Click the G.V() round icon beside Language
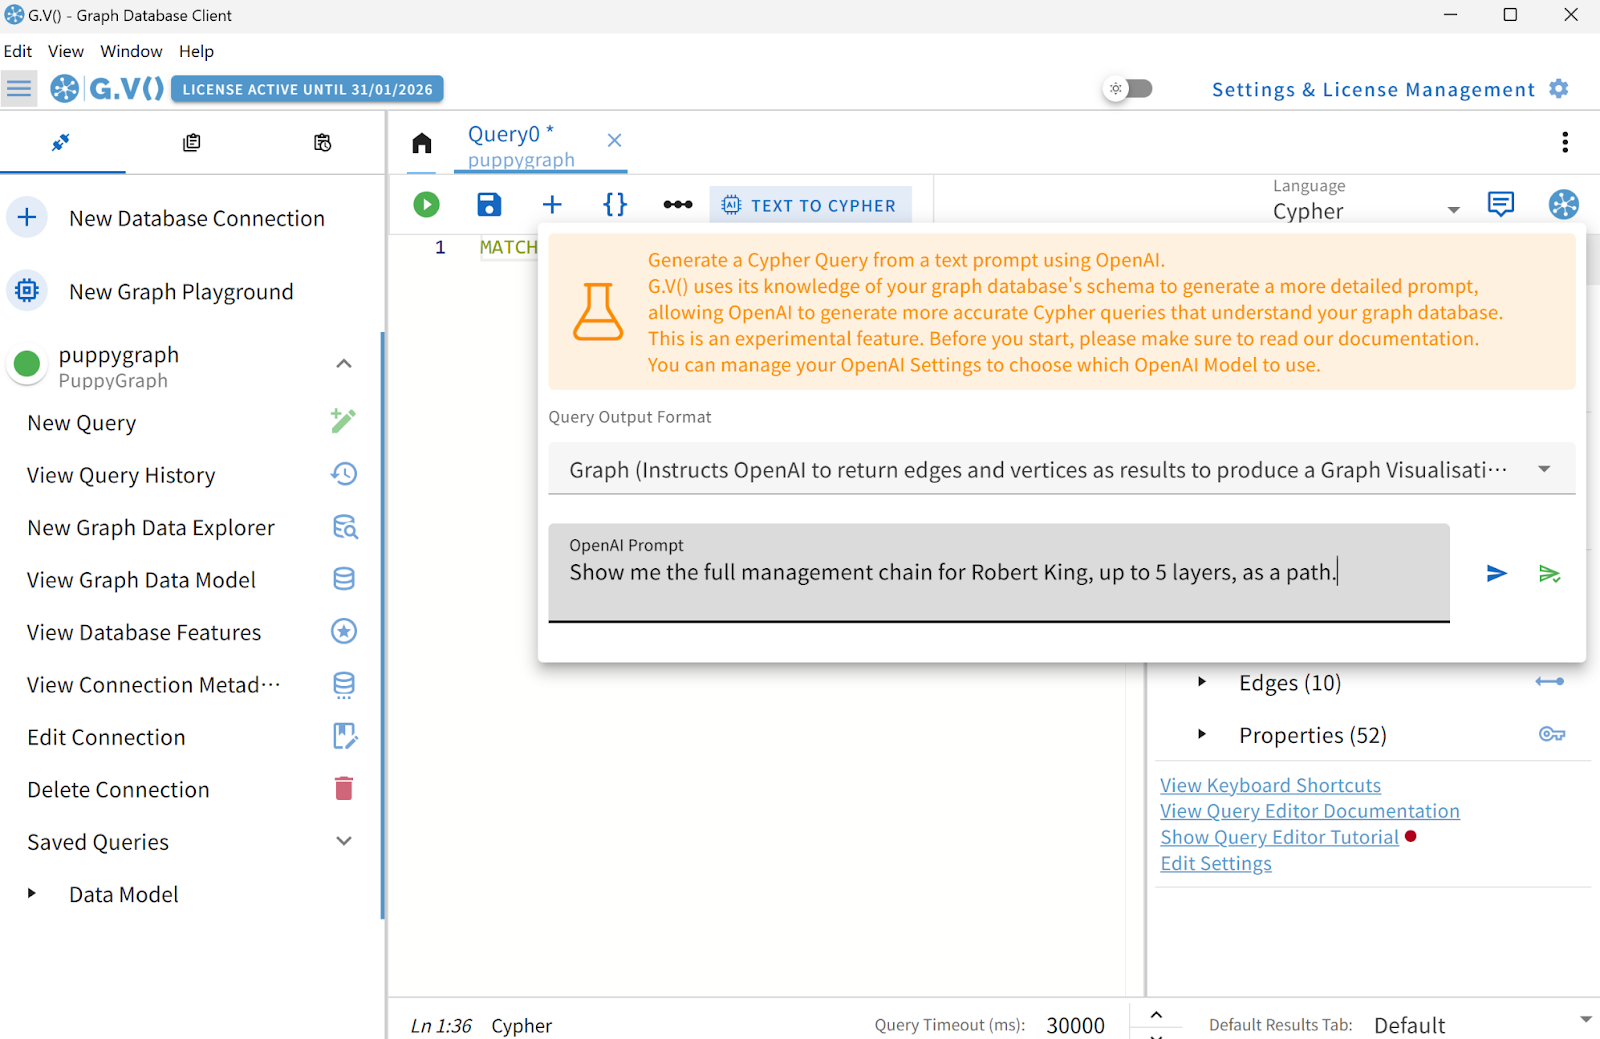Image resolution: width=1600 pixels, height=1039 pixels. click(x=1564, y=204)
